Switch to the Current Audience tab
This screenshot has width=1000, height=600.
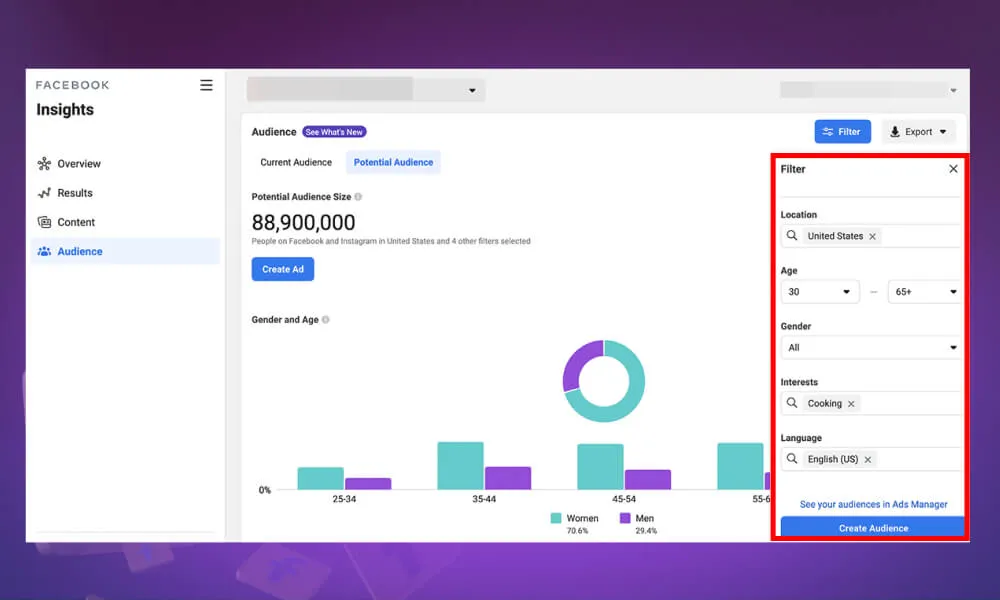pyautogui.click(x=294, y=161)
